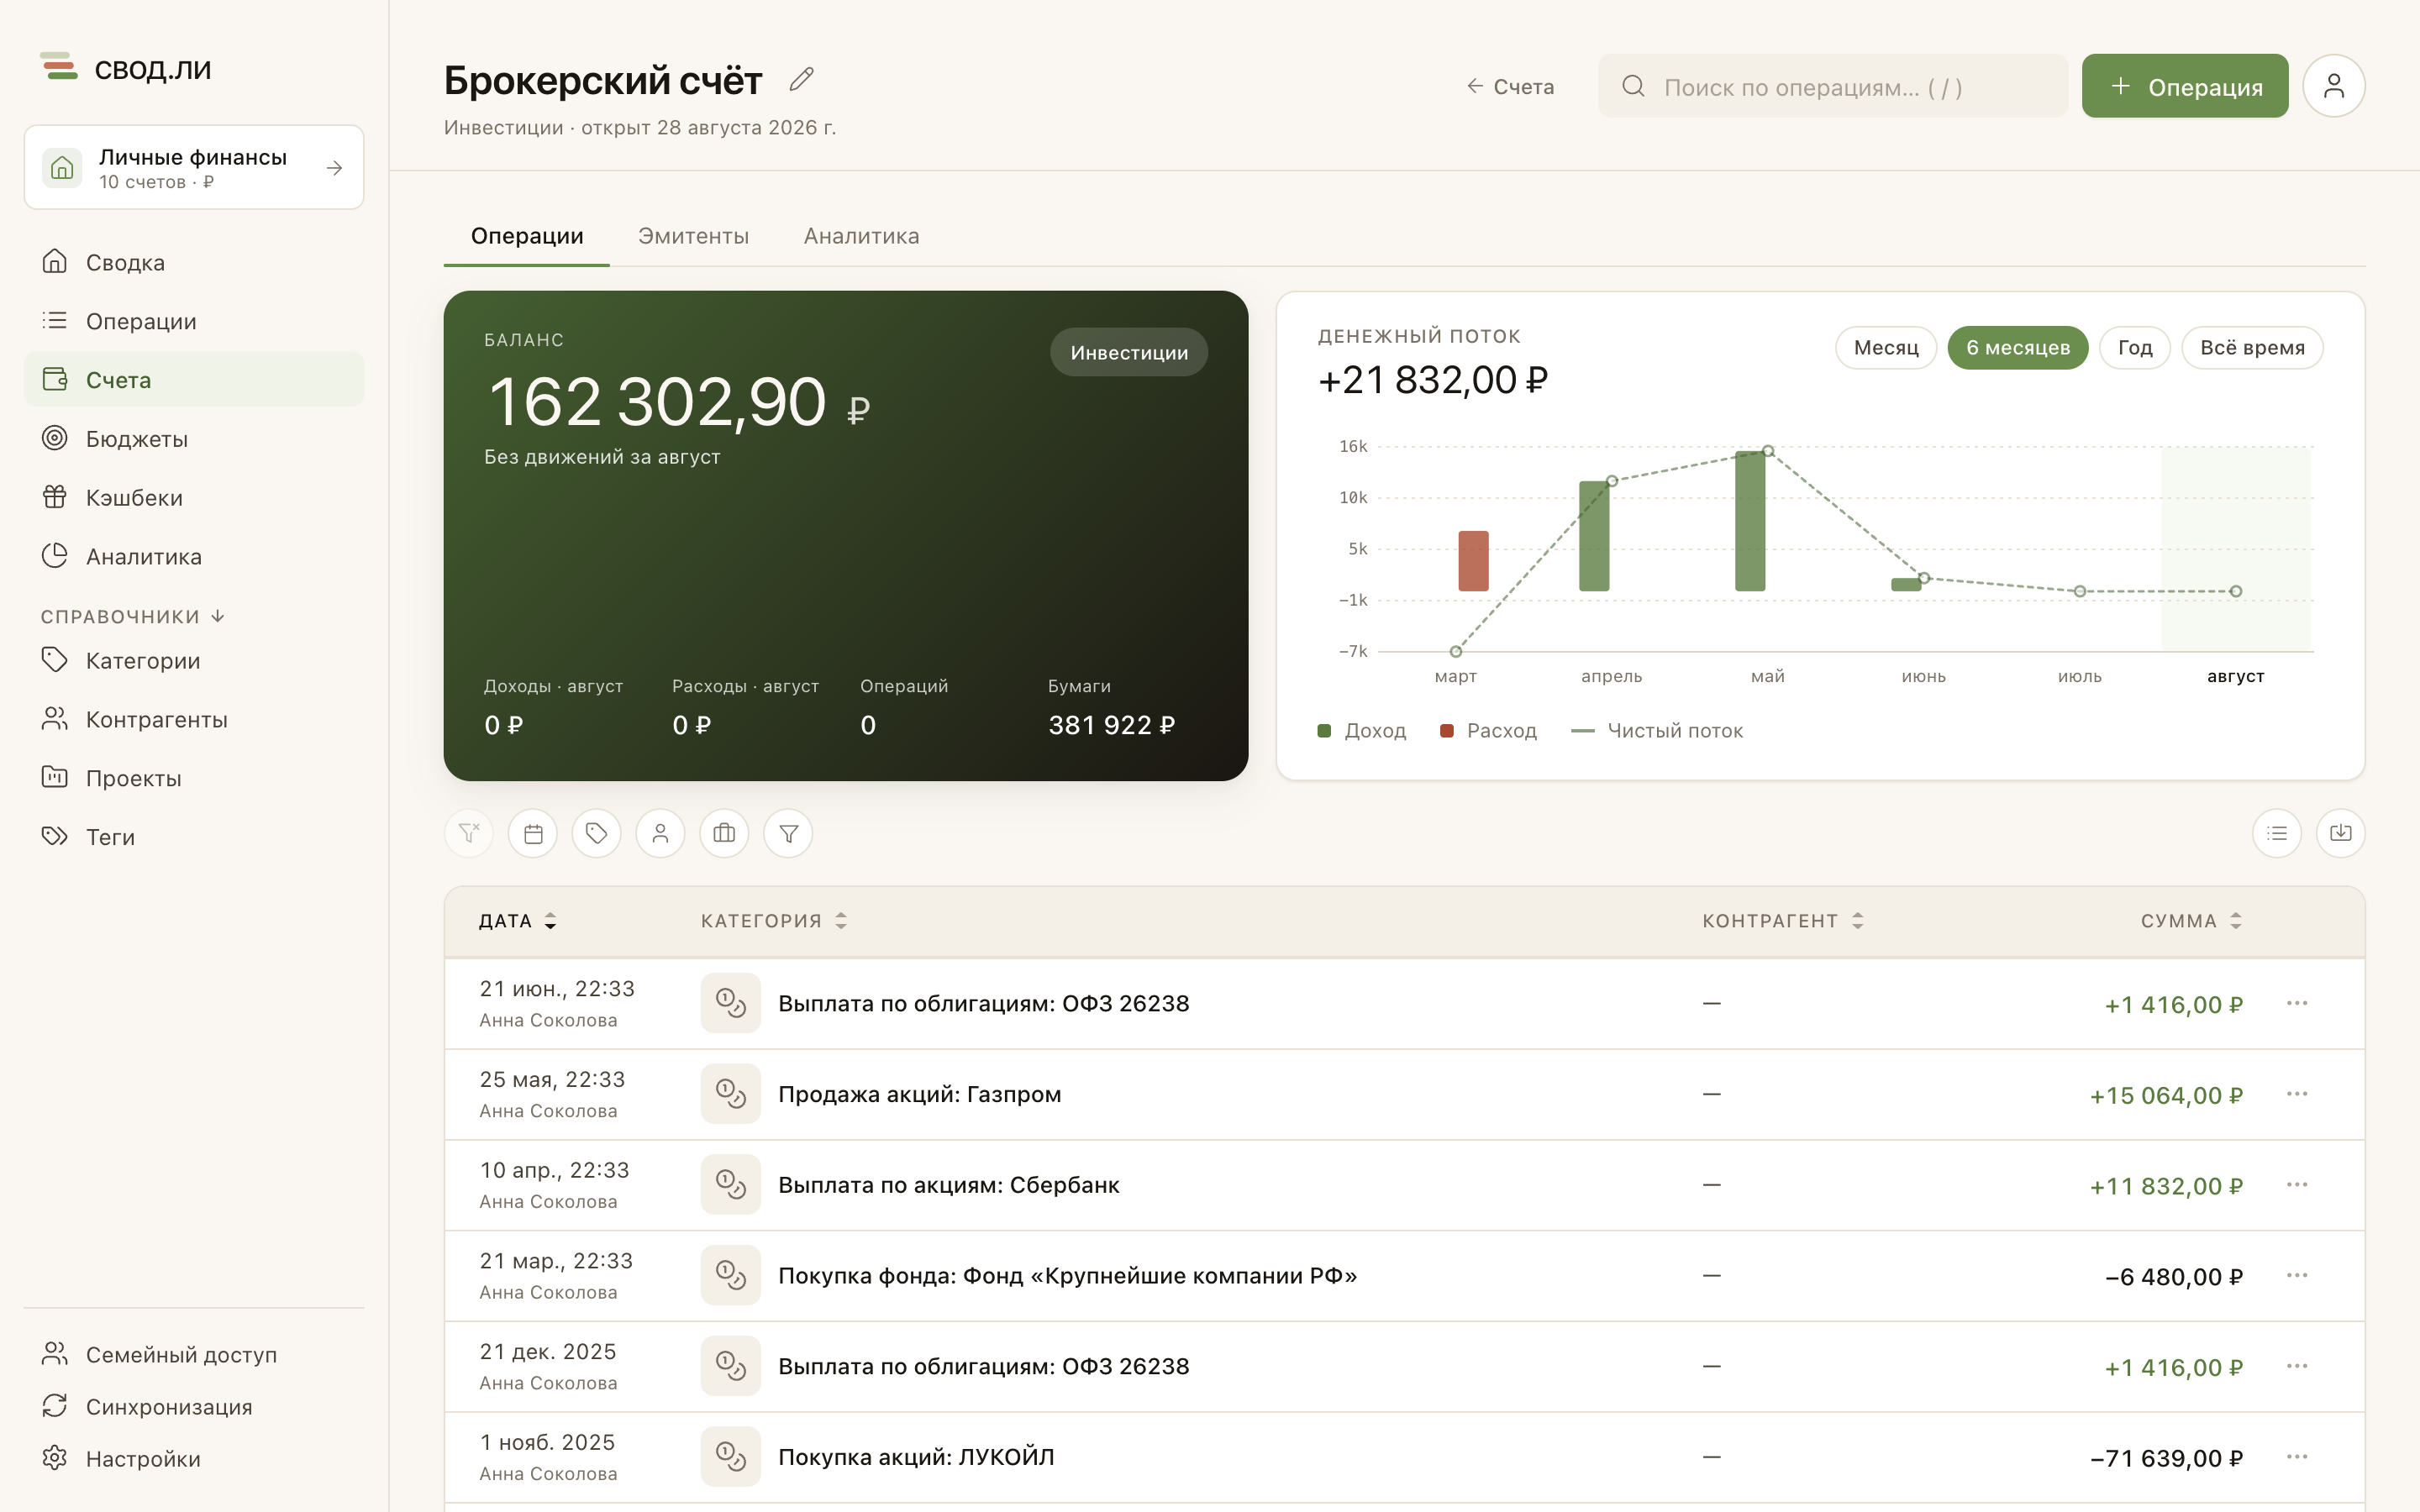Select 6 месяцев period toggle
This screenshot has width=2420, height=1512.
2018,348
